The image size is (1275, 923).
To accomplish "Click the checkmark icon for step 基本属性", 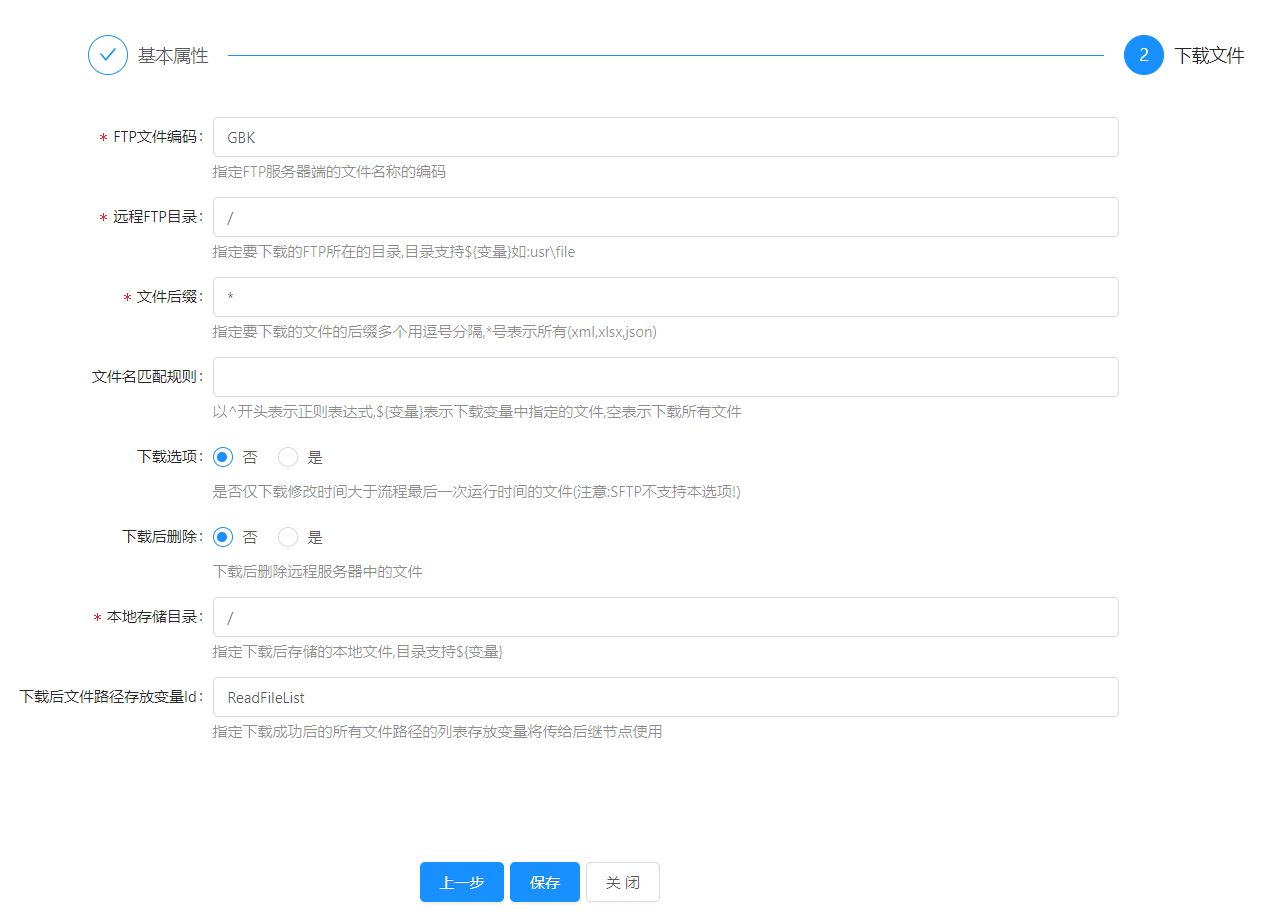I will click(x=108, y=55).
